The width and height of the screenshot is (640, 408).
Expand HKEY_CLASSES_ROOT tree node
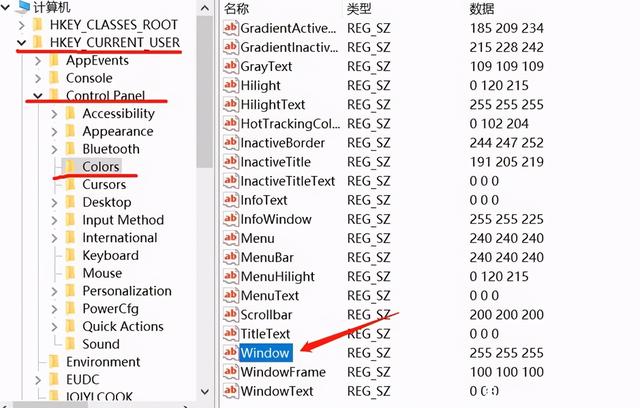[22, 25]
